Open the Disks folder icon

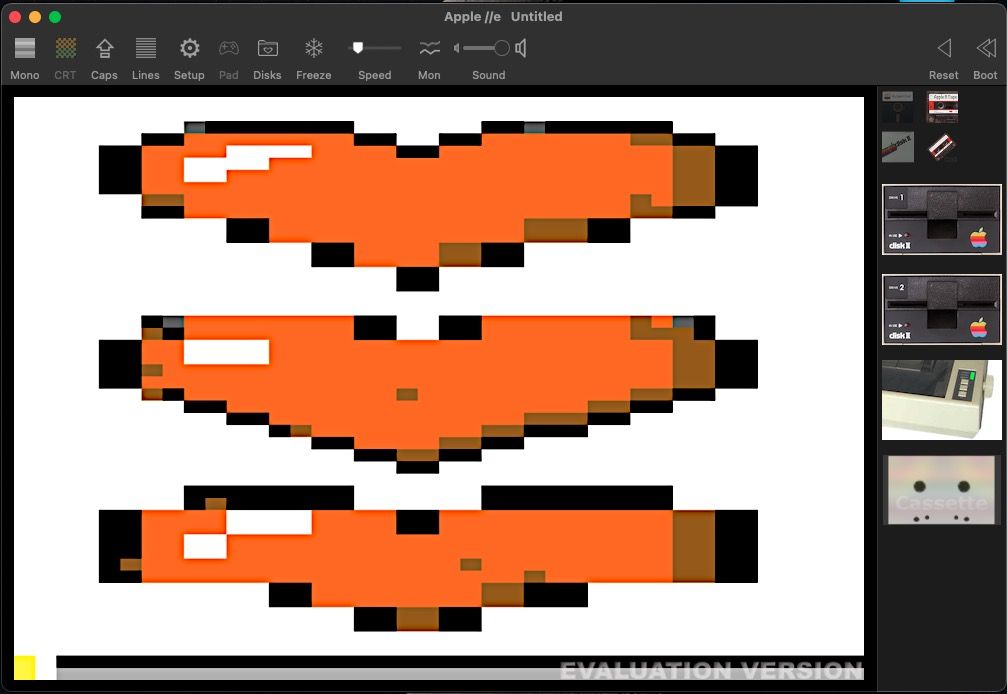pos(268,48)
